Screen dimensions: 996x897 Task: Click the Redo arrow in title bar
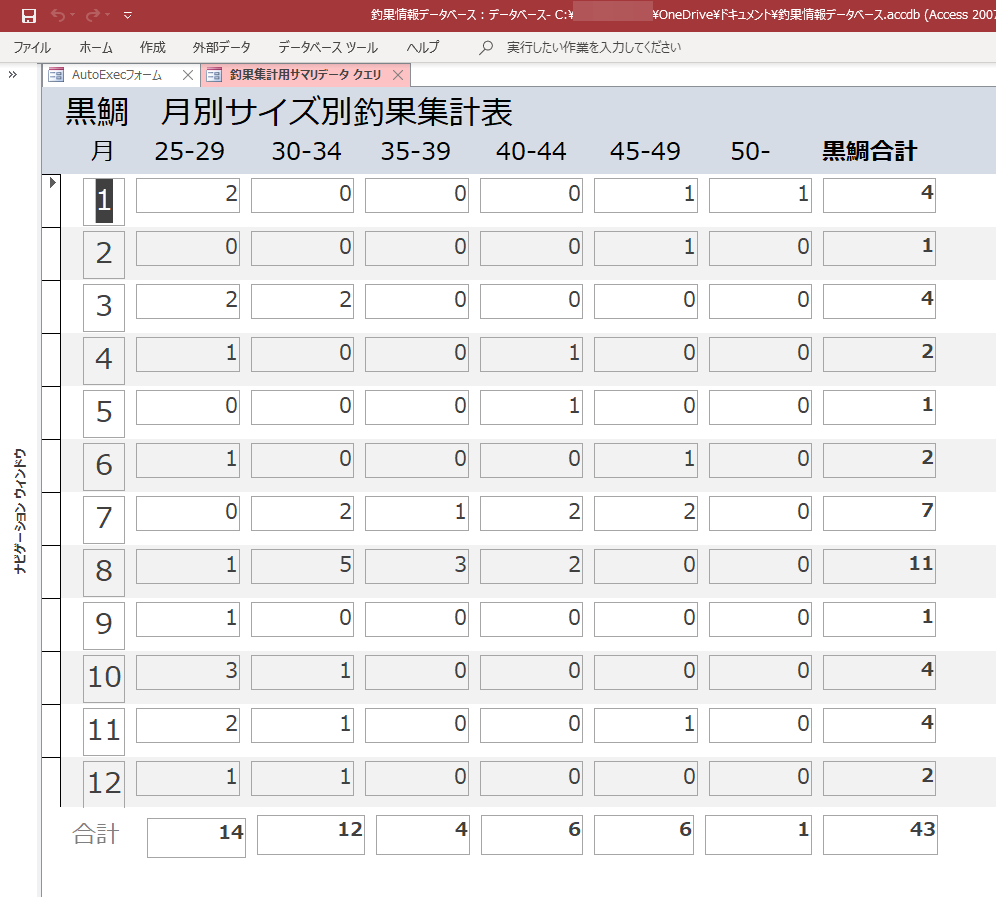tap(93, 15)
